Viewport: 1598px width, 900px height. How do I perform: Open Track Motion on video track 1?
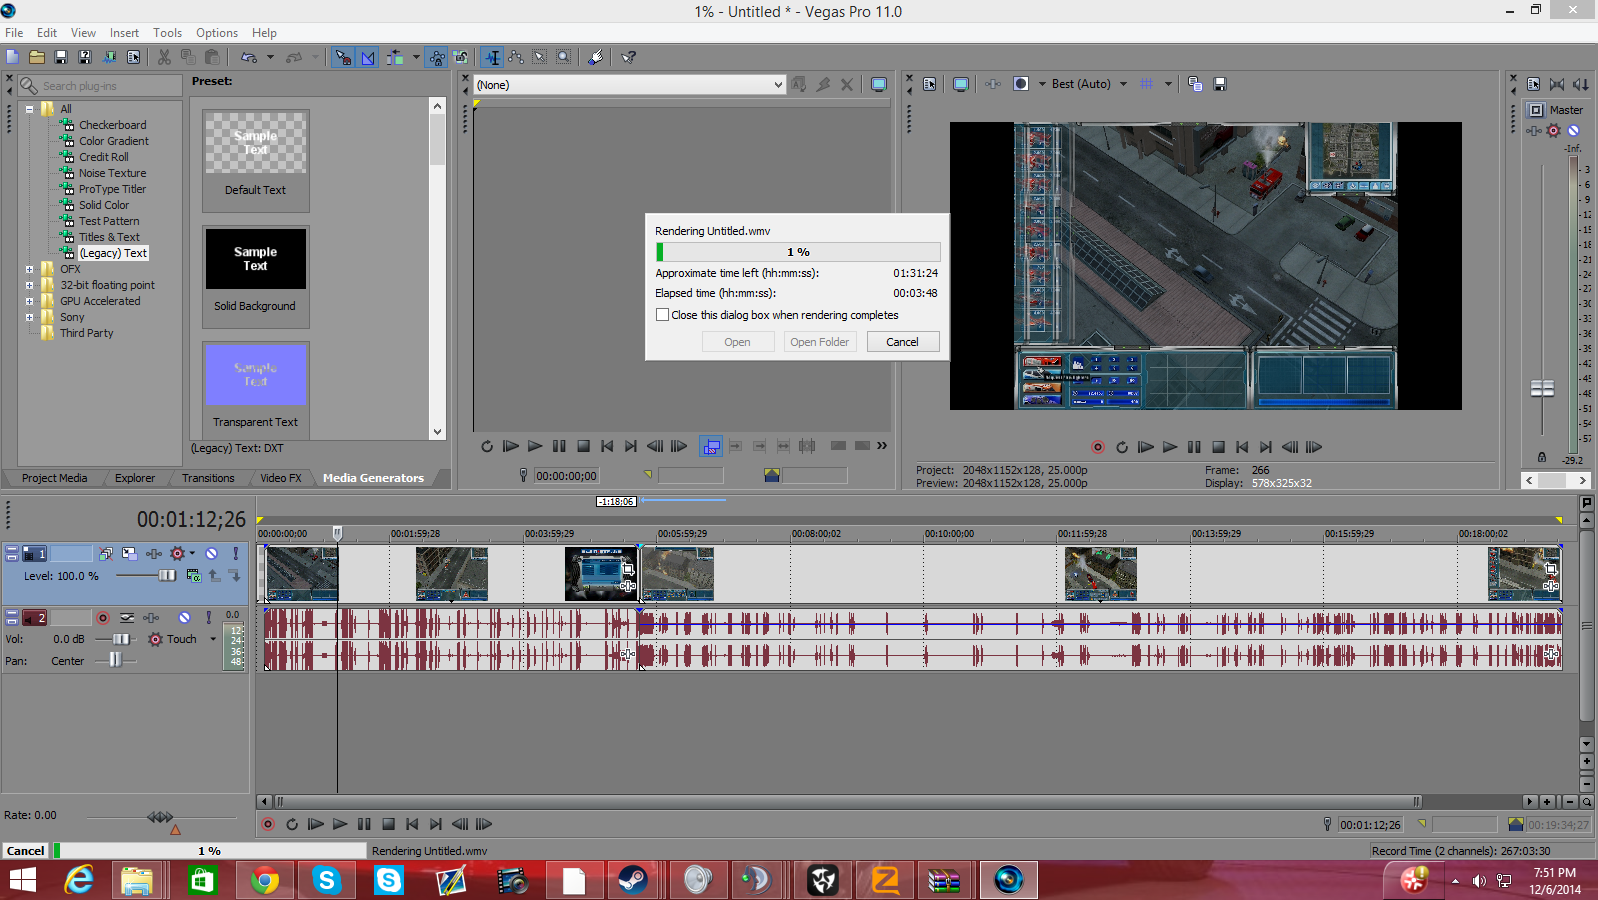point(129,553)
